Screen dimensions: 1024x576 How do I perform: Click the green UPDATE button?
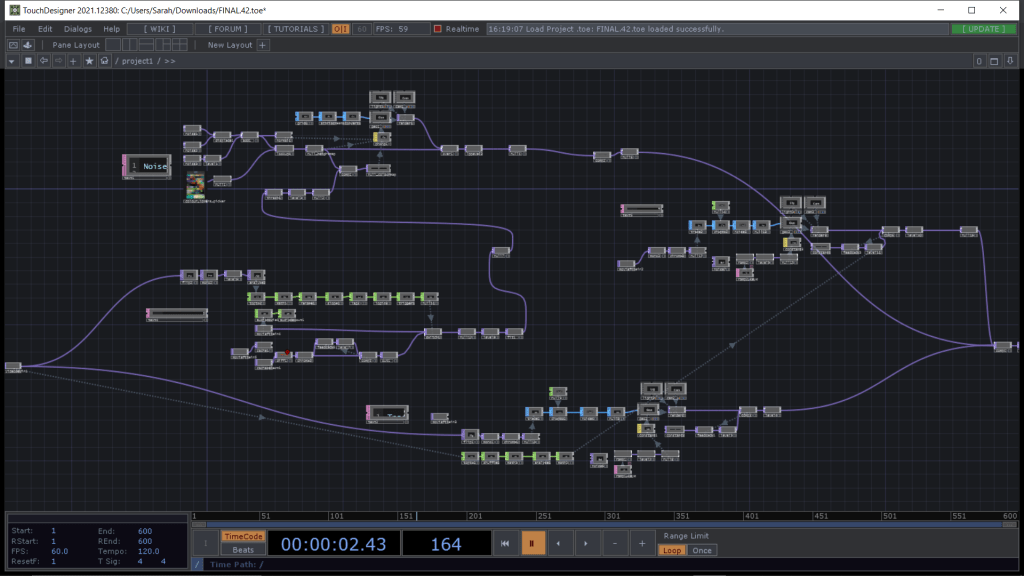(985, 29)
